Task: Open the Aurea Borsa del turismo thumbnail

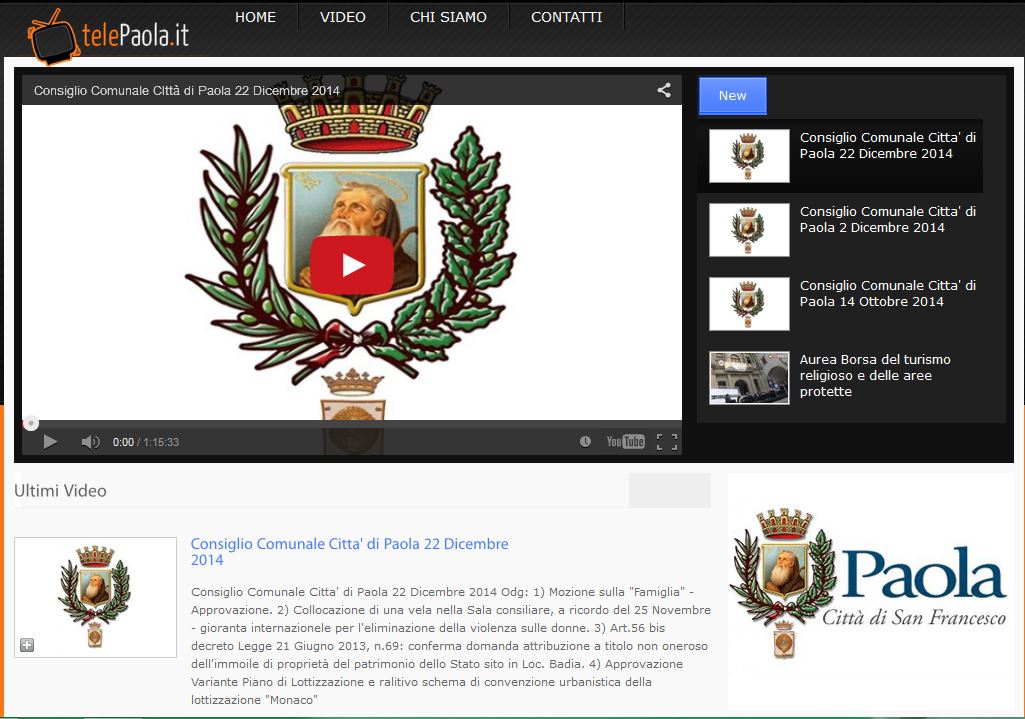Action: click(749, 378)
